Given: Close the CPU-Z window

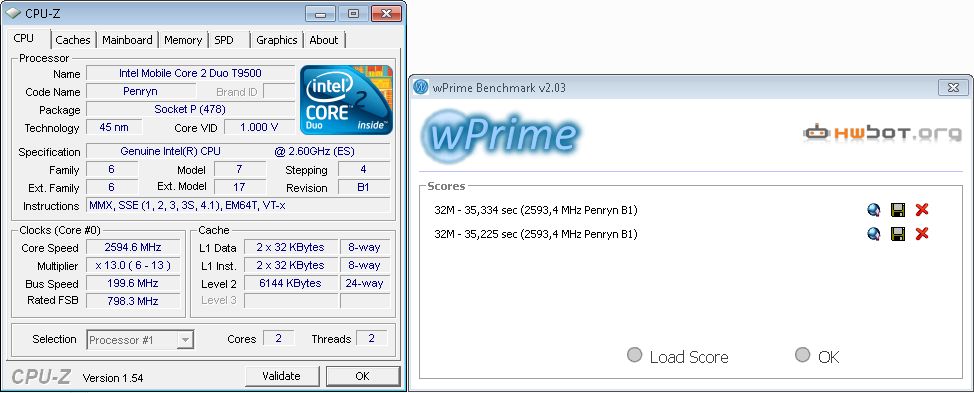Looking at the screenshot, I should point(386,14).
